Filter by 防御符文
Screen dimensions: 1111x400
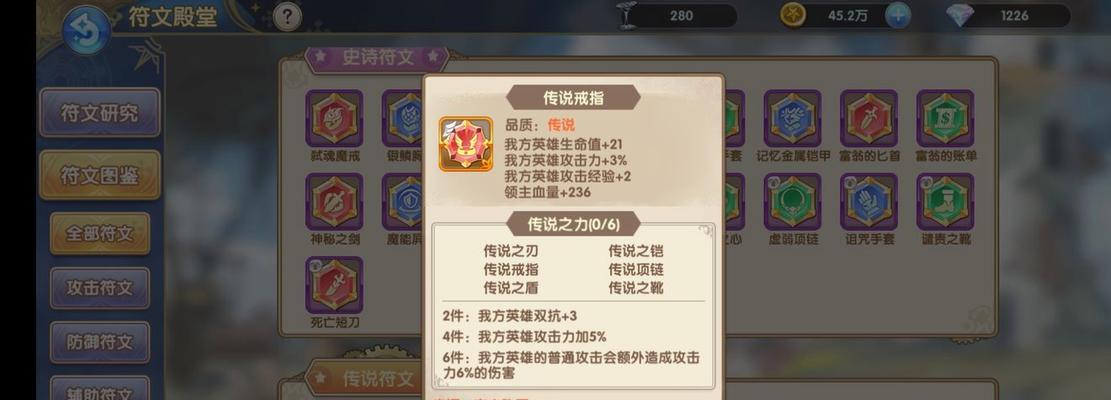(100, 343)
